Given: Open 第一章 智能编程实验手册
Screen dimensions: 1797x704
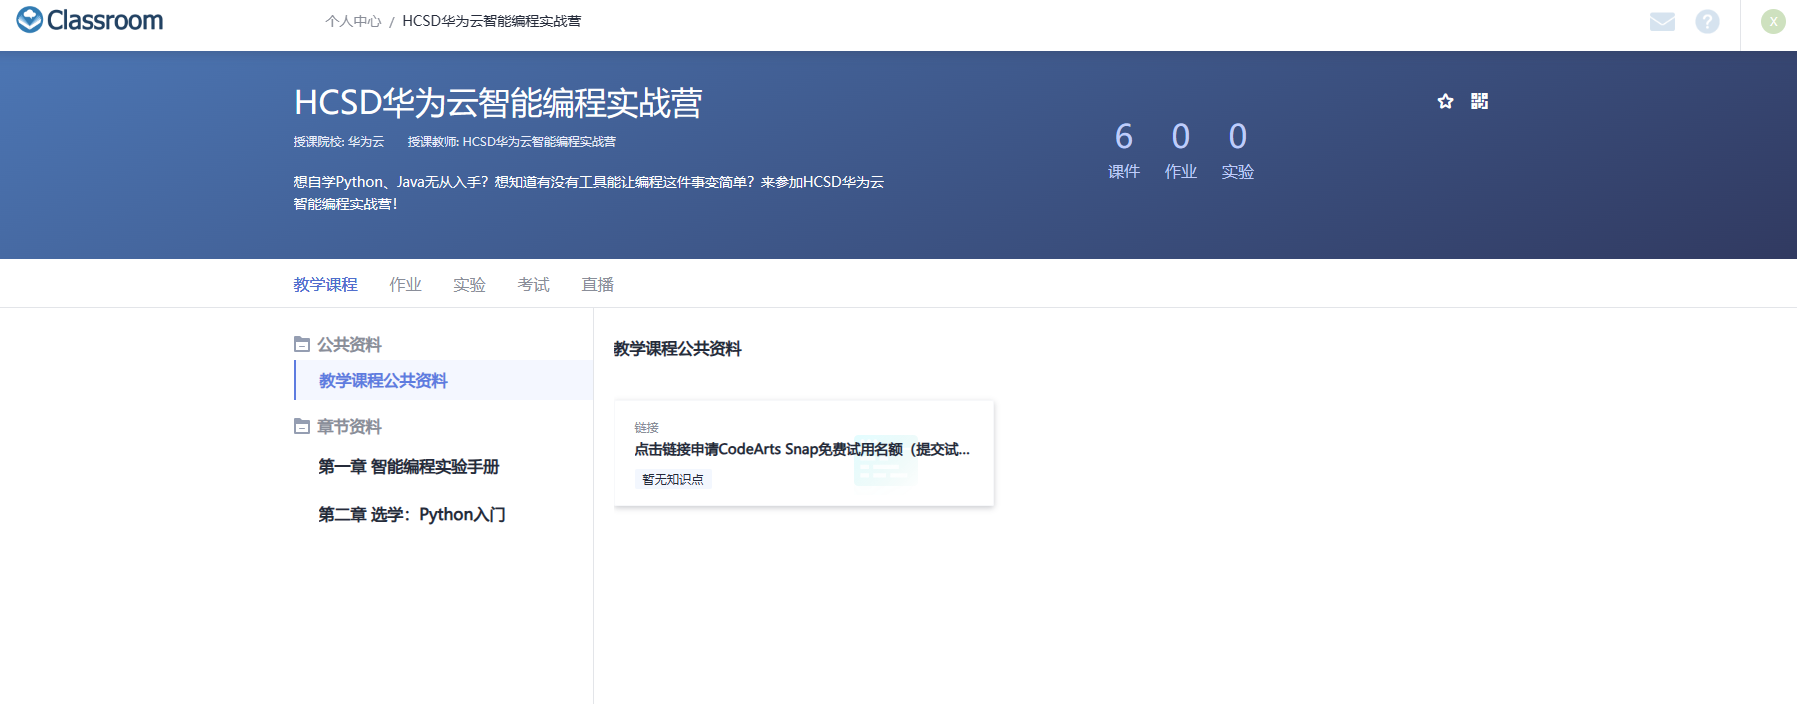Looking at the screenshot, I should (x=408, y=467).
